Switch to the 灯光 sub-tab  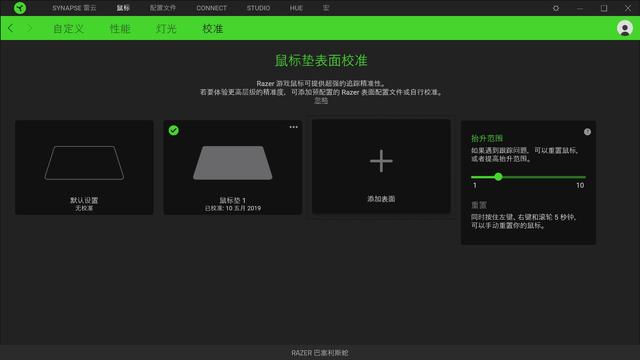click(x=166, y=29)
